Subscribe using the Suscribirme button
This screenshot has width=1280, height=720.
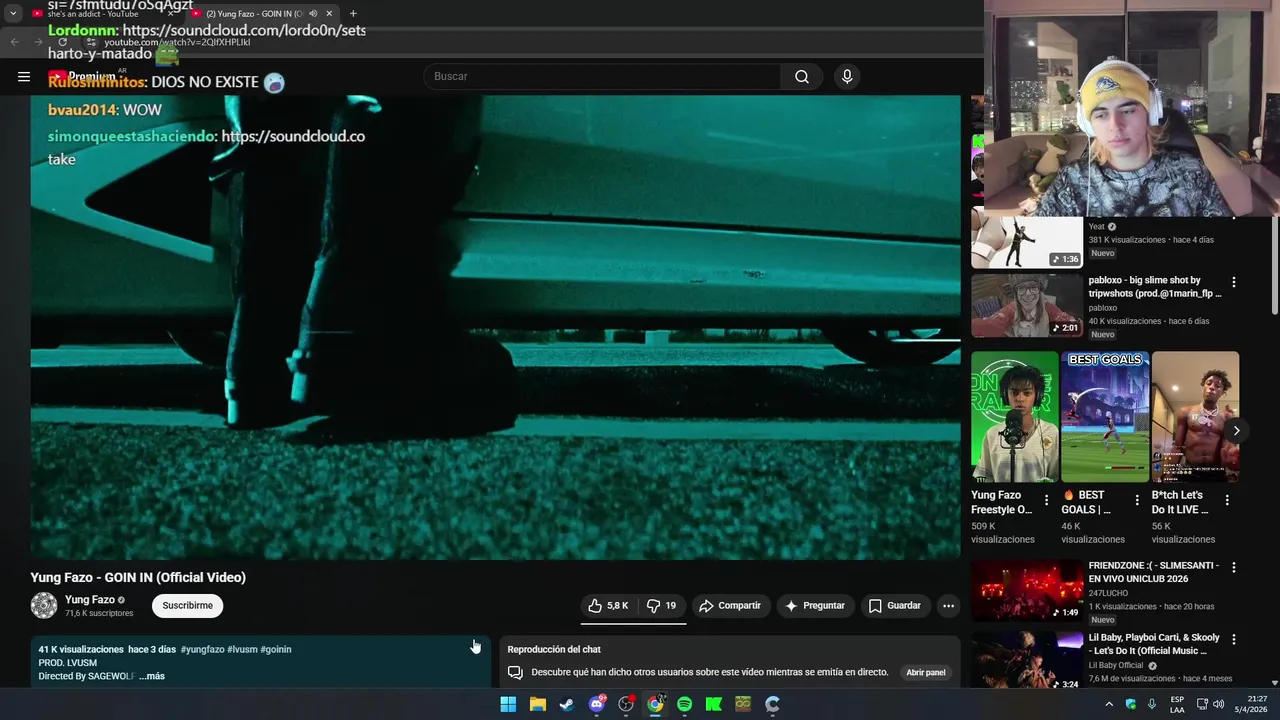tap(188, 605)
